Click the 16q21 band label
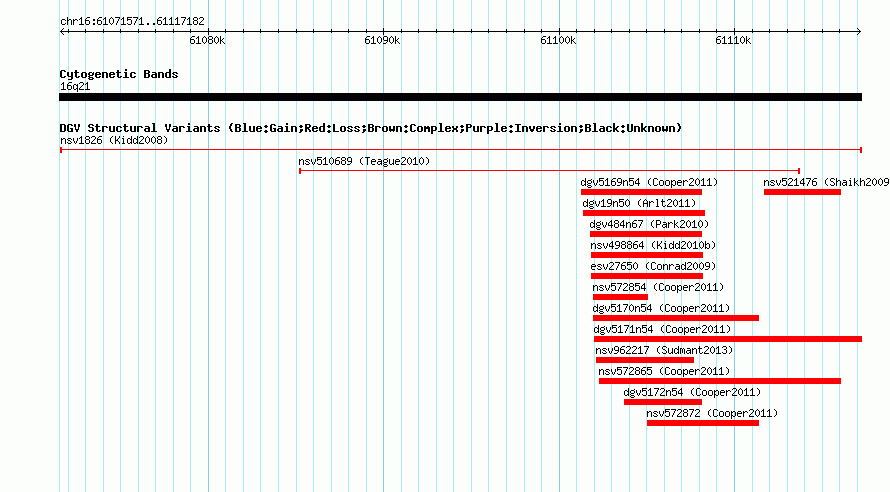The height and width of the screenshot is (492, 890). click(x=75, y=87)
